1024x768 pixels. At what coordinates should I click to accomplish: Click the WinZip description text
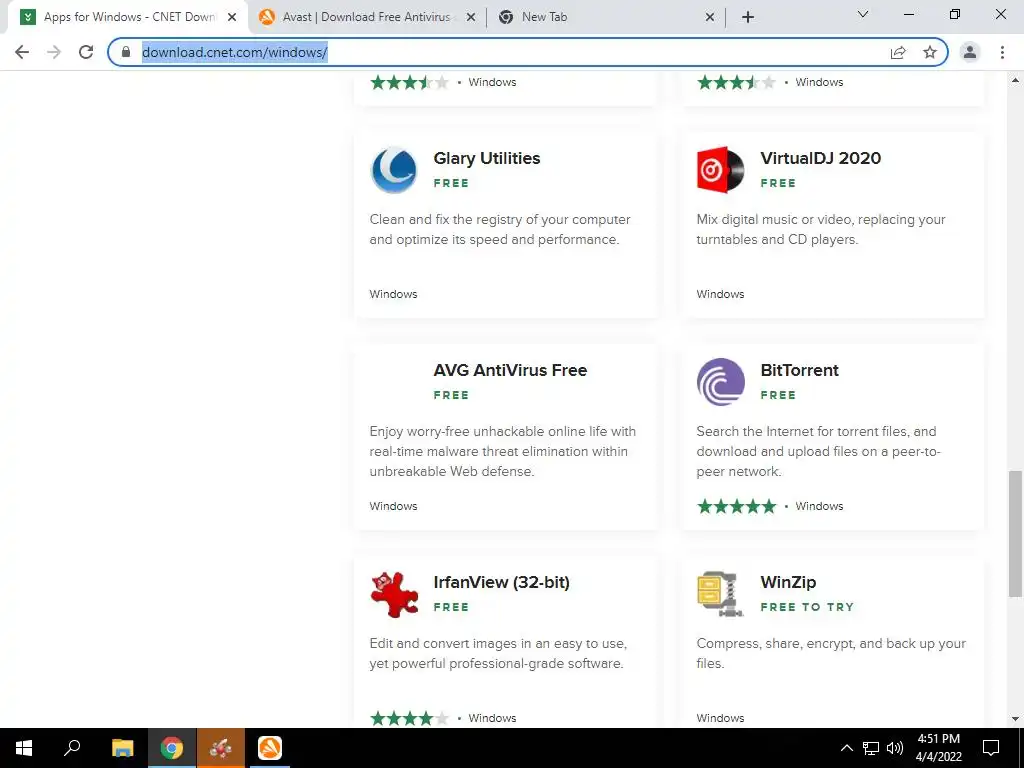pyautogui.click(x=831, y=653)
